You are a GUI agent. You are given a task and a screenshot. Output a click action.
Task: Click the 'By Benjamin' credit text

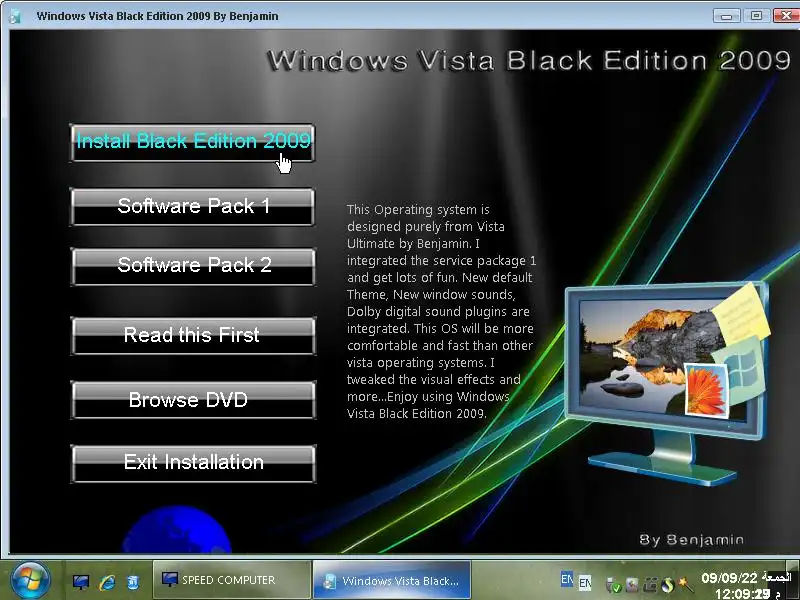click(x=691, y=540)
